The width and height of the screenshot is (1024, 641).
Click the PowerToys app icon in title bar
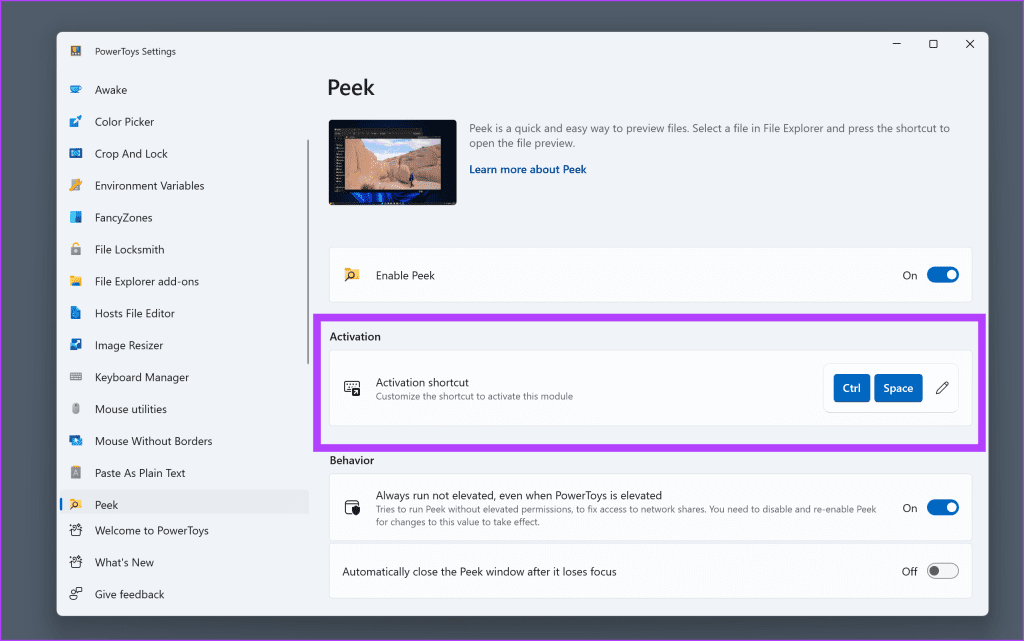[76, 51]
